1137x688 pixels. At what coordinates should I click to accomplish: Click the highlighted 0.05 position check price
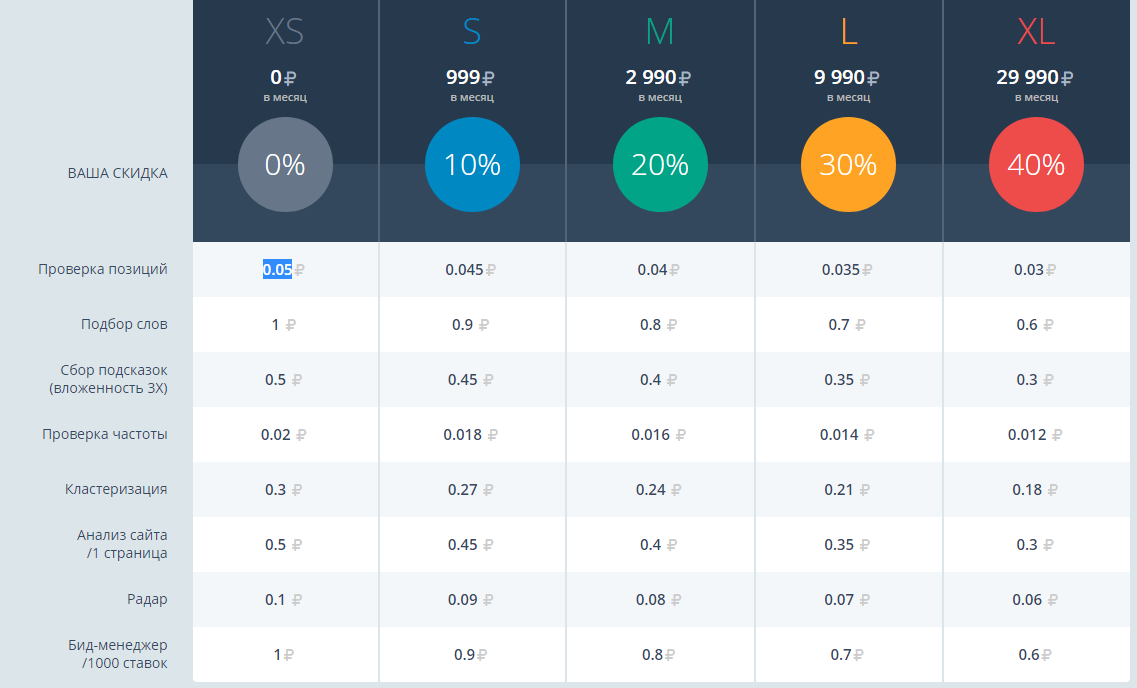[278, 269]
